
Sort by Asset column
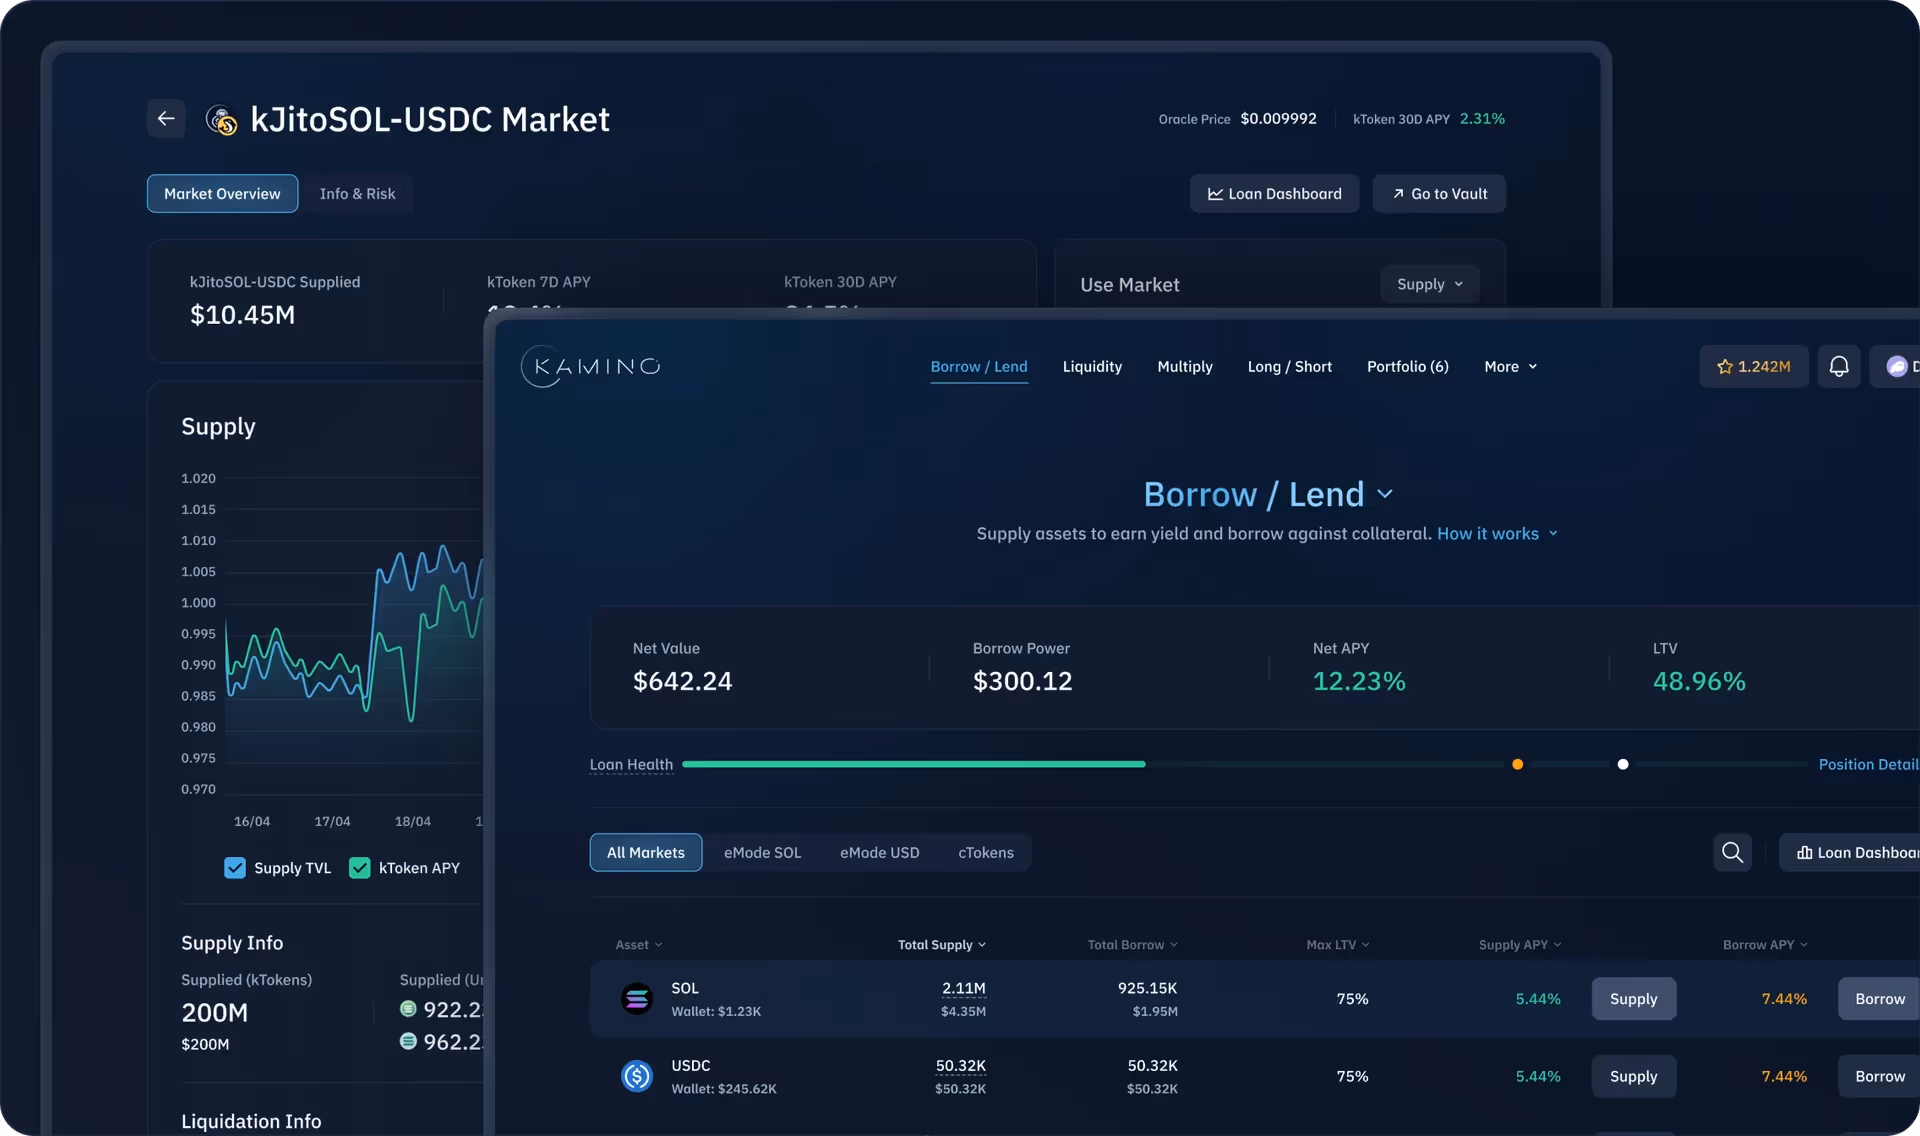pos(638,945)
